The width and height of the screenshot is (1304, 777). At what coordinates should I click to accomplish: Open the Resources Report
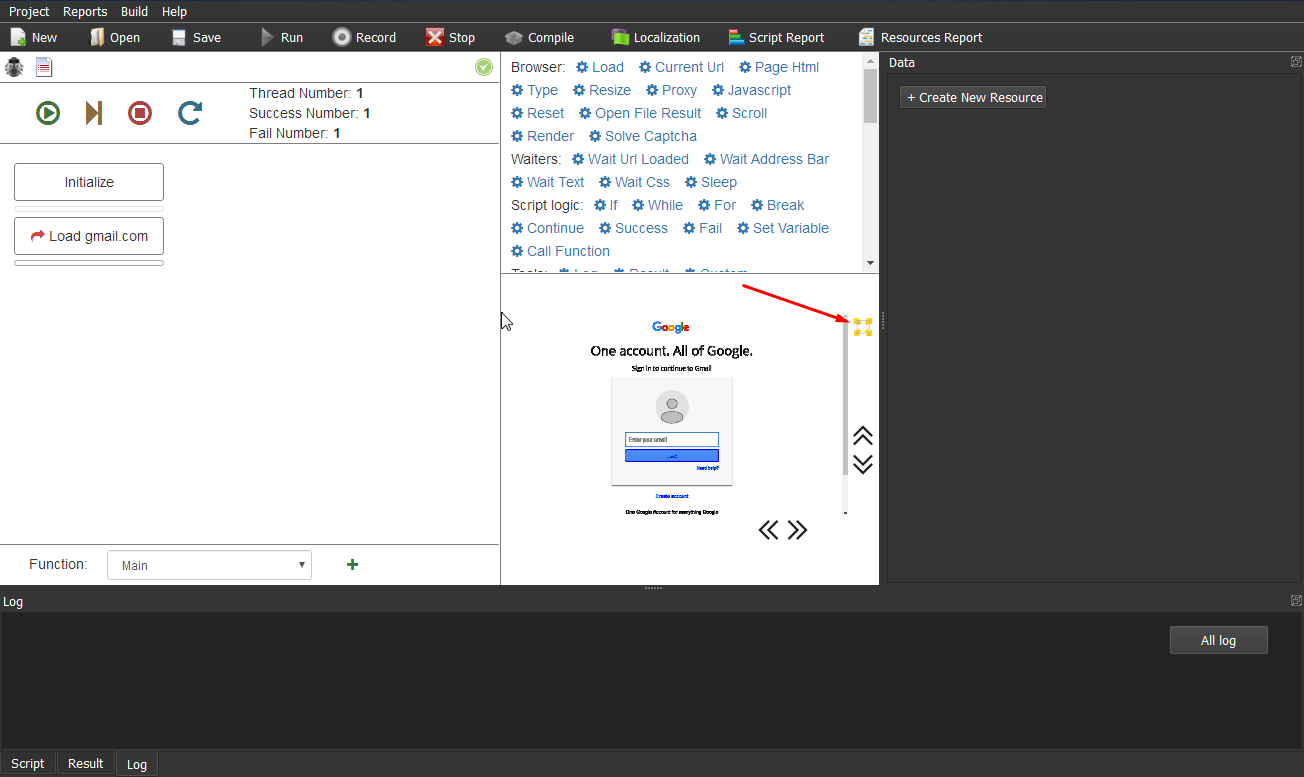(919, 37)
